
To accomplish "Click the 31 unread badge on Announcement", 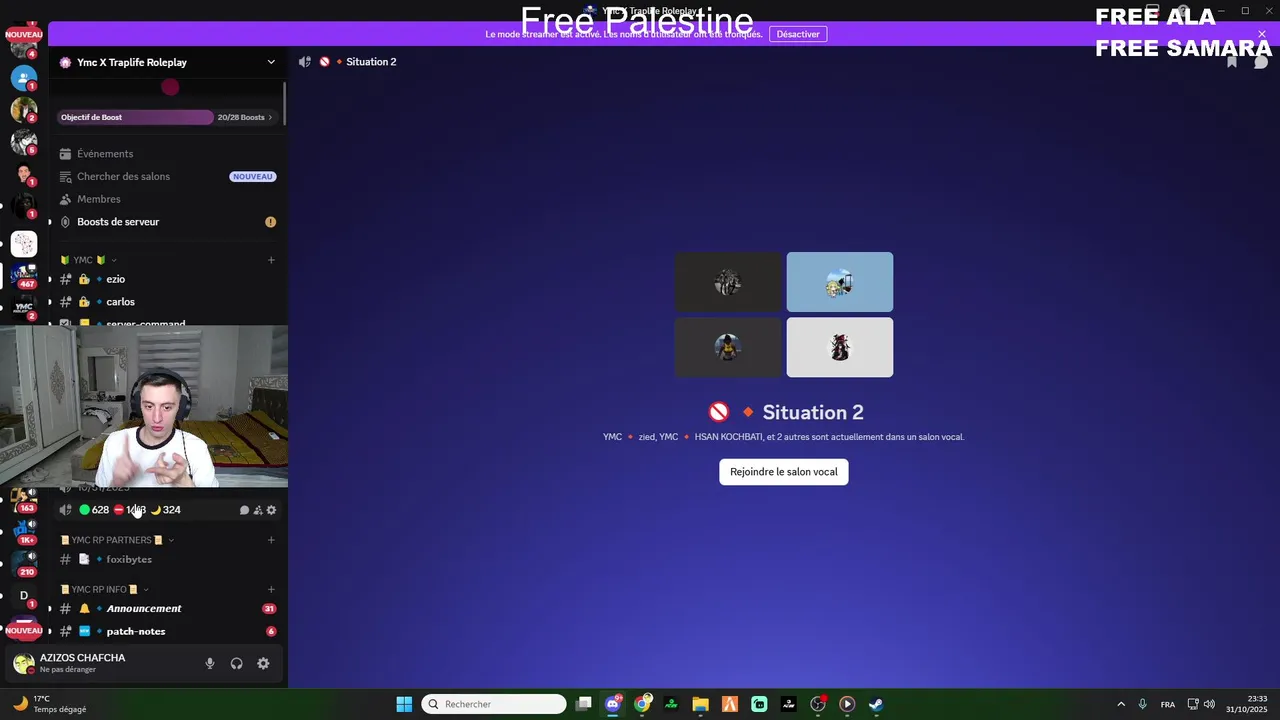I will 269,608.
